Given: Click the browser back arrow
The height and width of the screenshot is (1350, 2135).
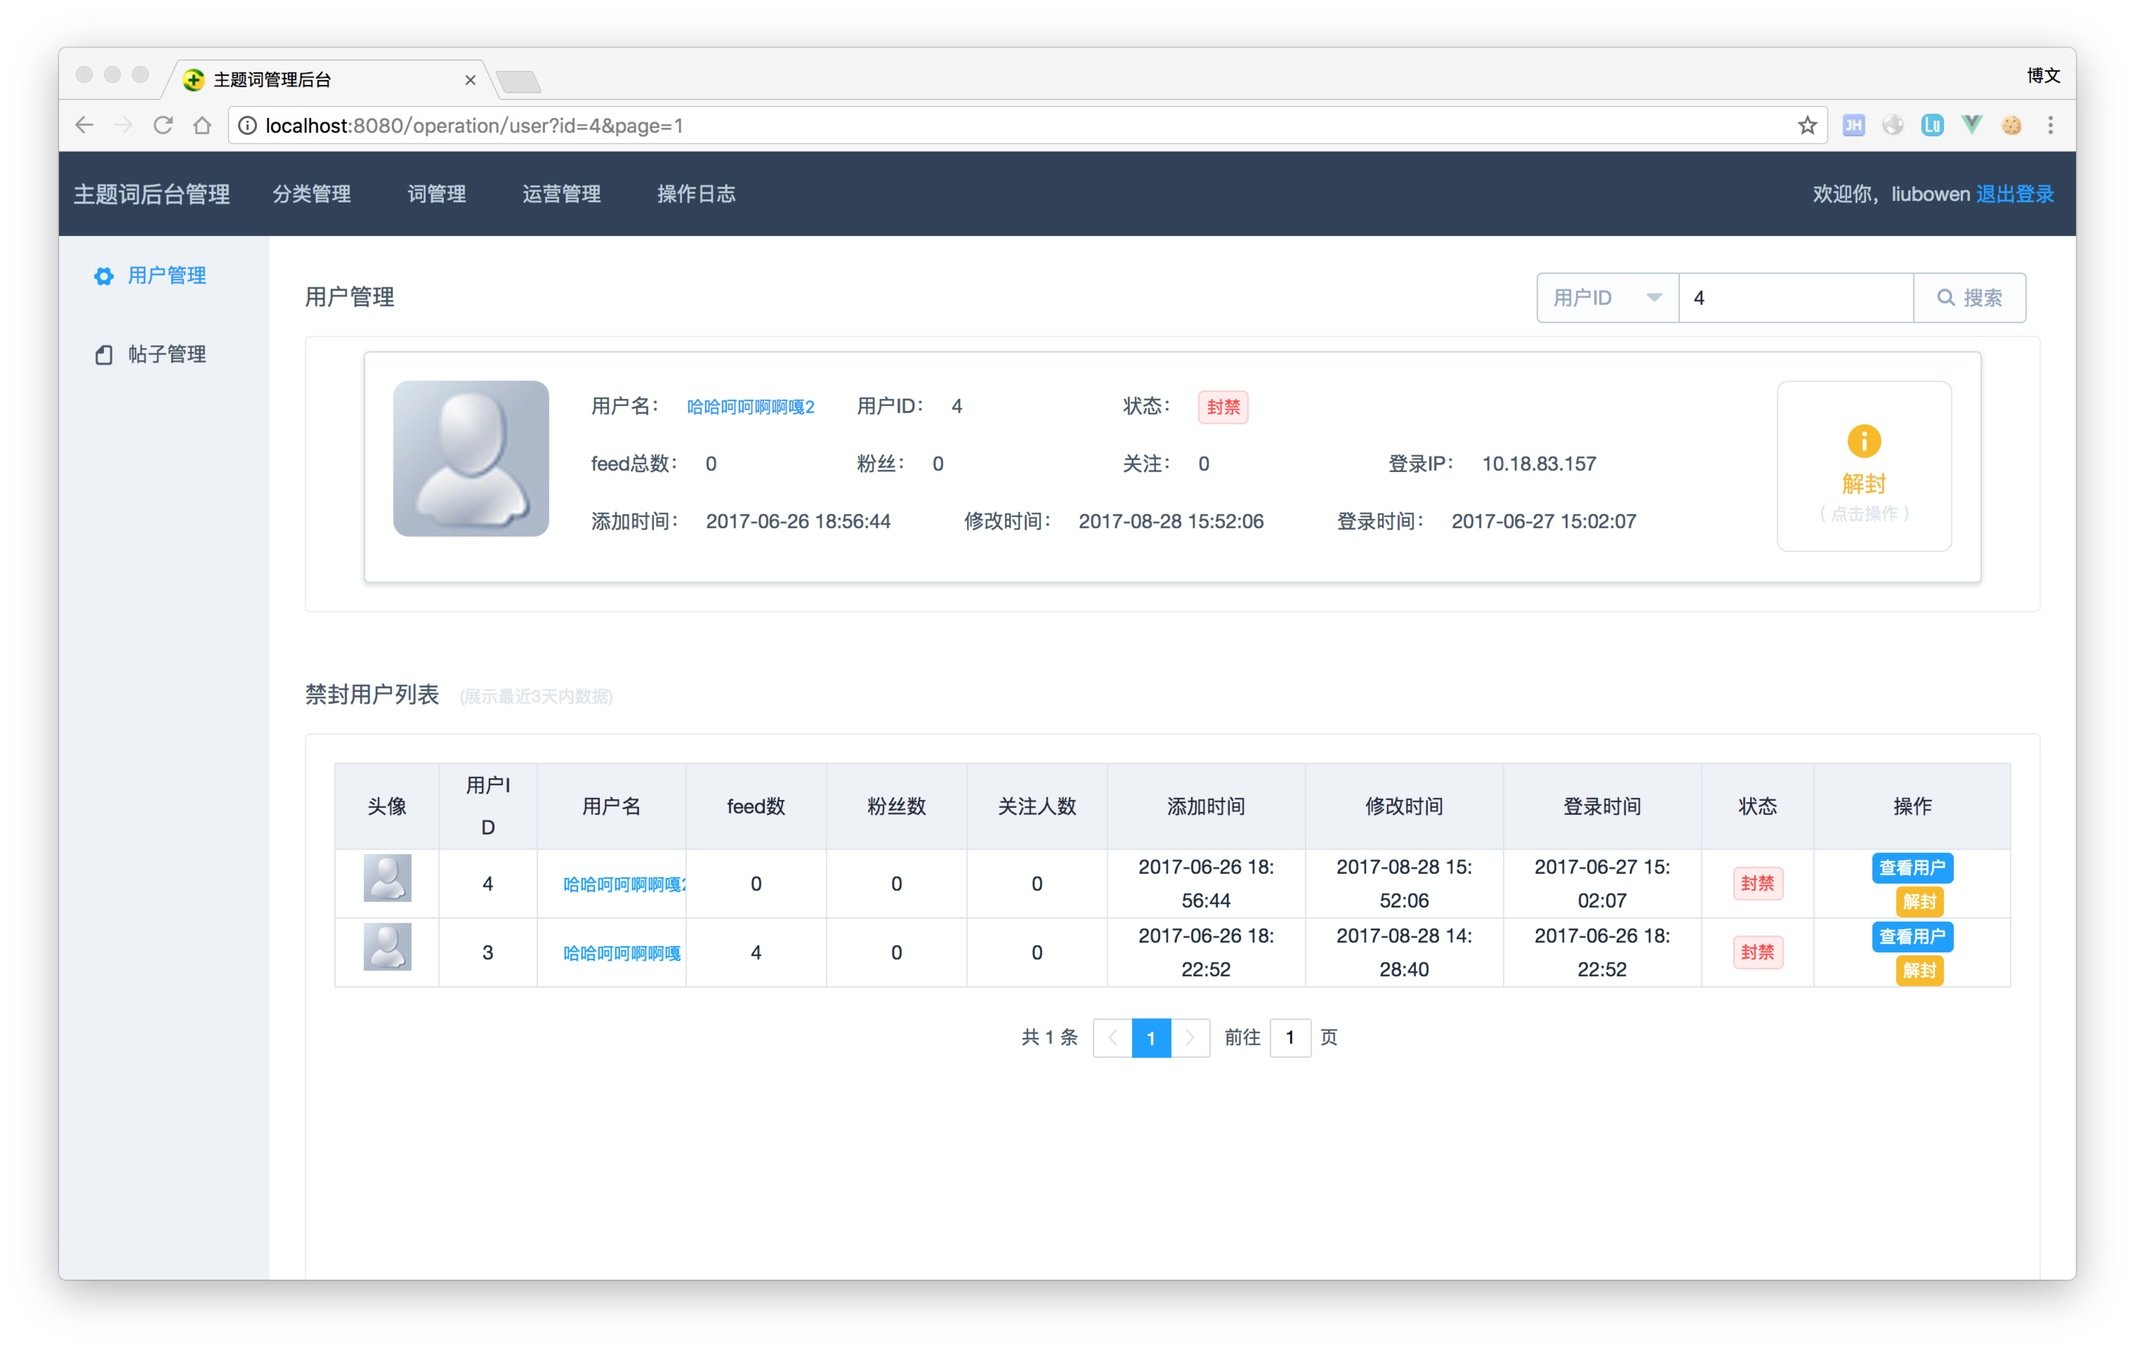Looking at the screenshot, I should point(85,125).
